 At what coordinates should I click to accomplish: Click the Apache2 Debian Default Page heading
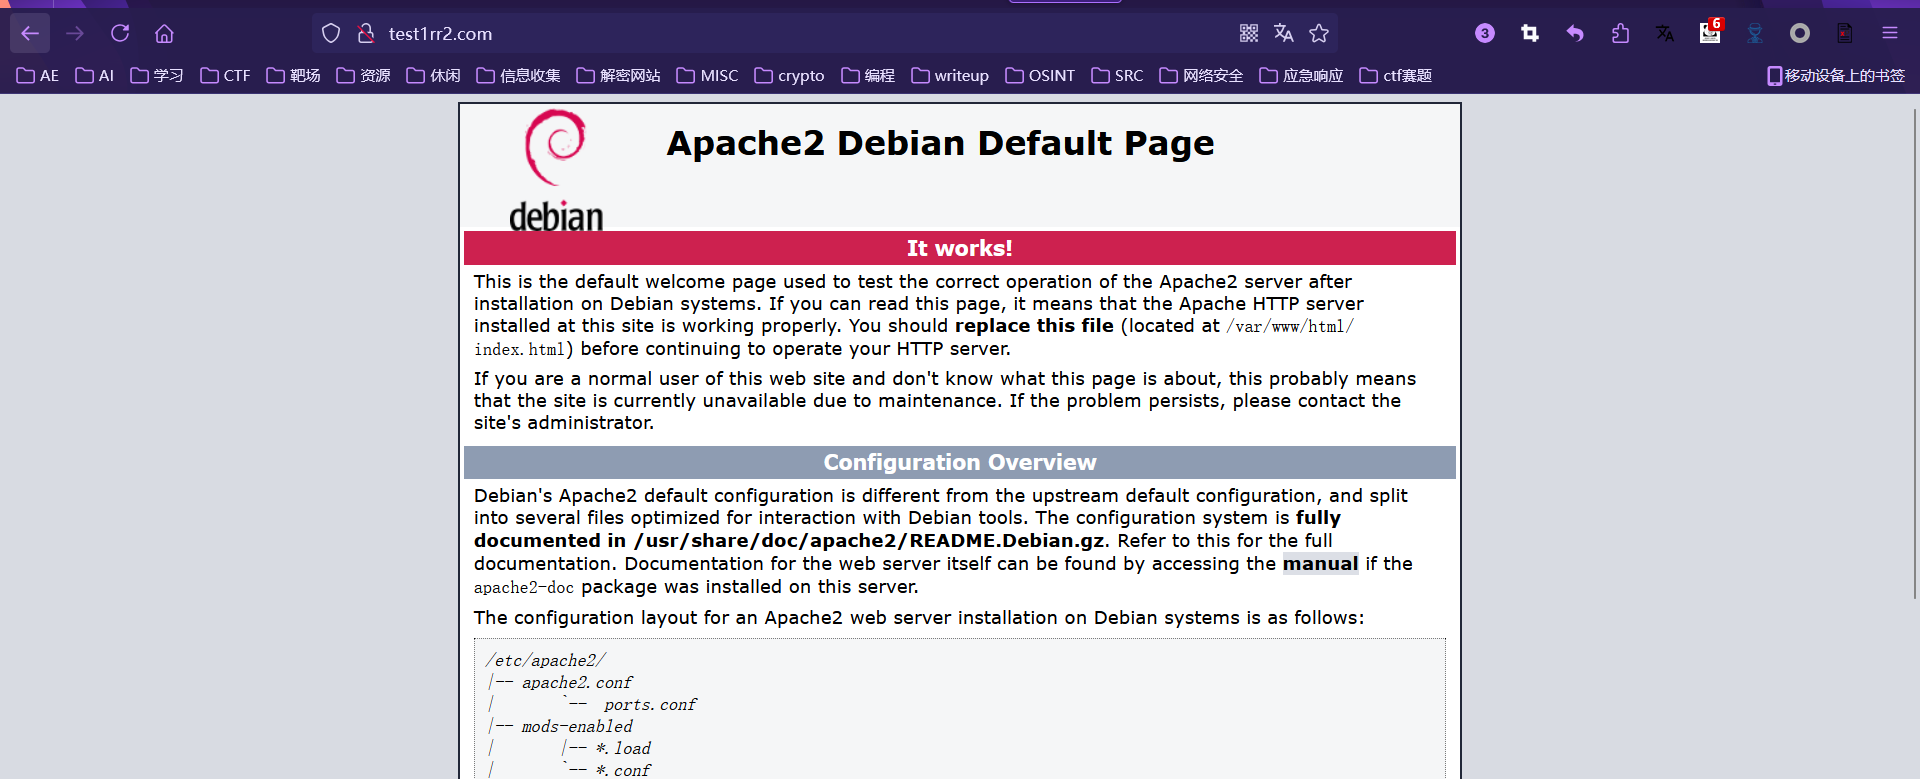(x=940, y=143)
